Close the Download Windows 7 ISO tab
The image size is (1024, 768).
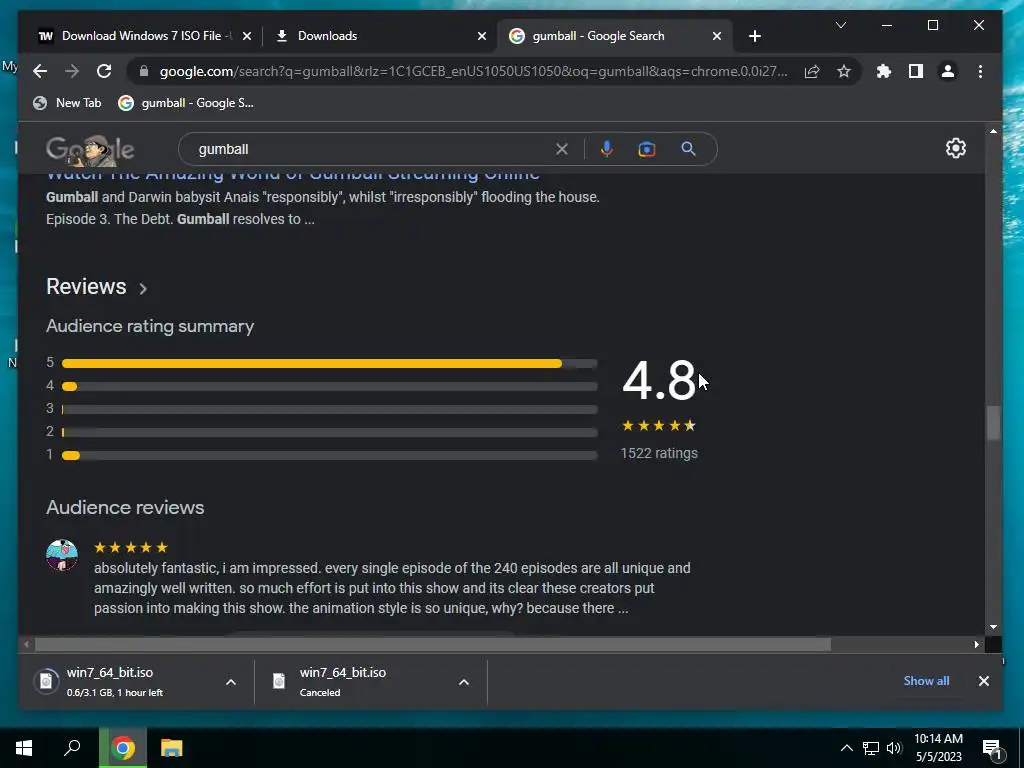247,36
